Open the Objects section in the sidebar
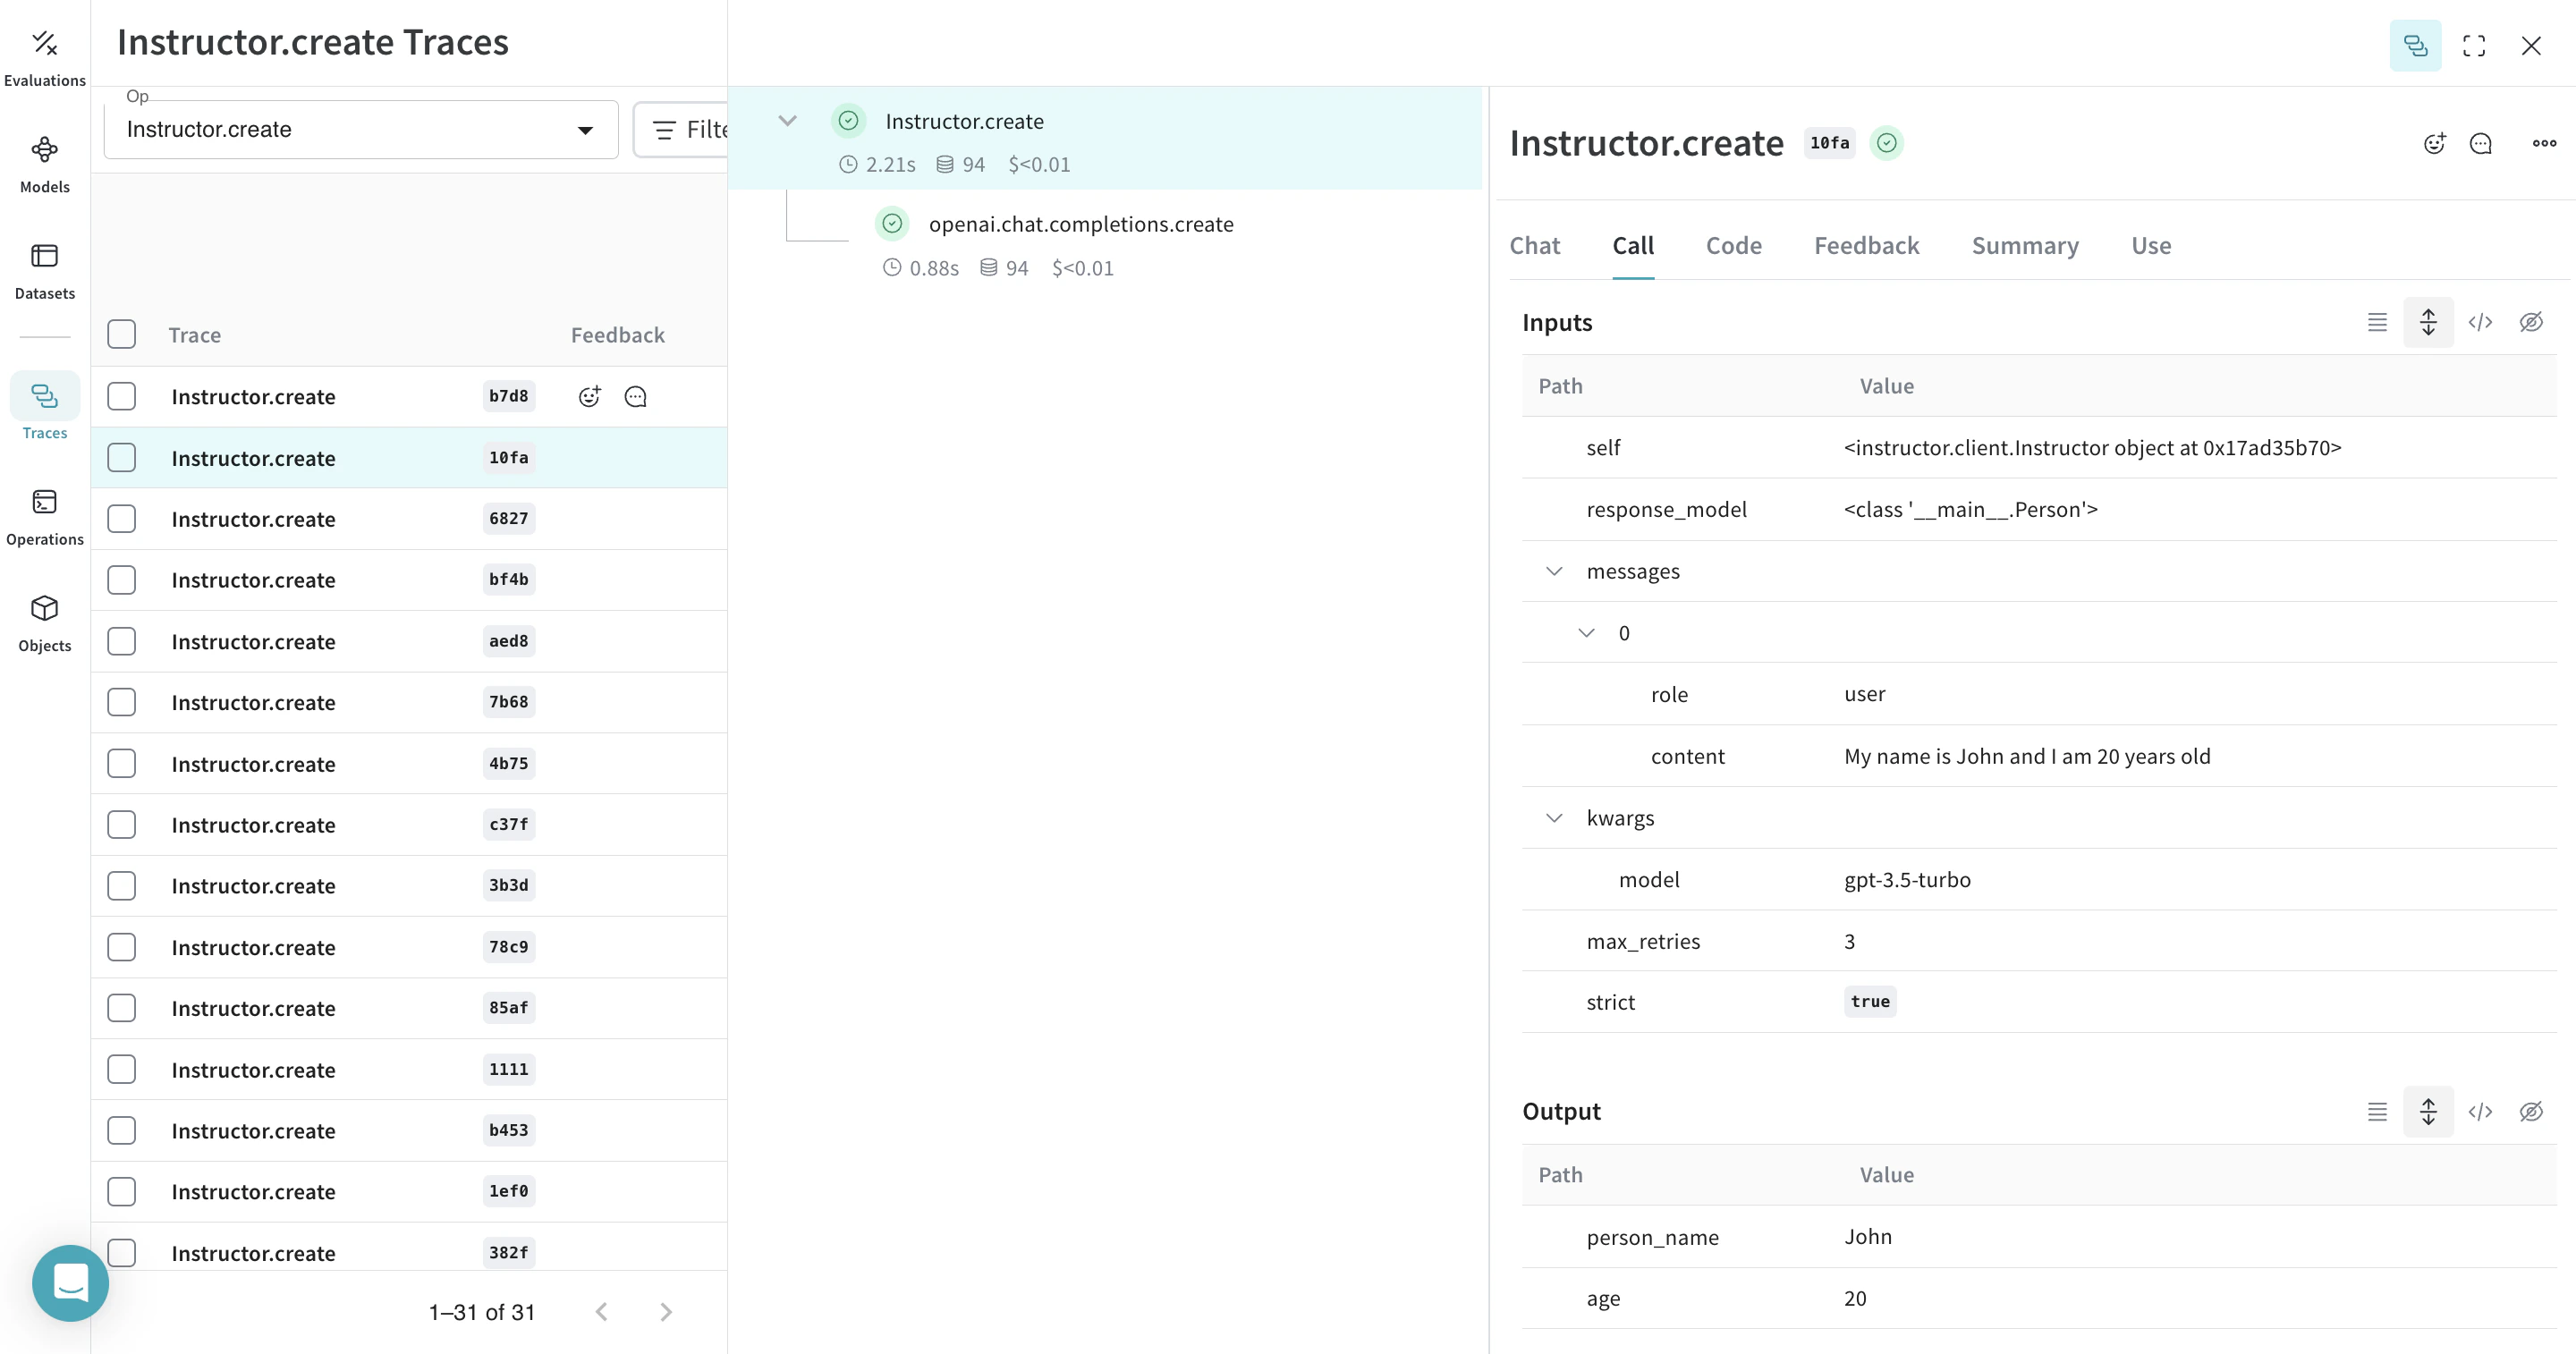 click(44, 620)
